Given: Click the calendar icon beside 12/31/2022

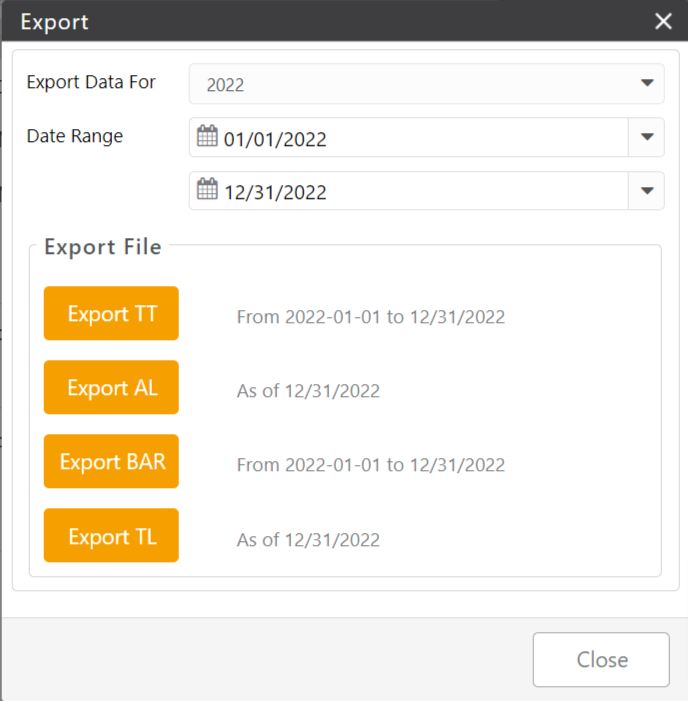Looking at the screenshot, I should (207, 191).
